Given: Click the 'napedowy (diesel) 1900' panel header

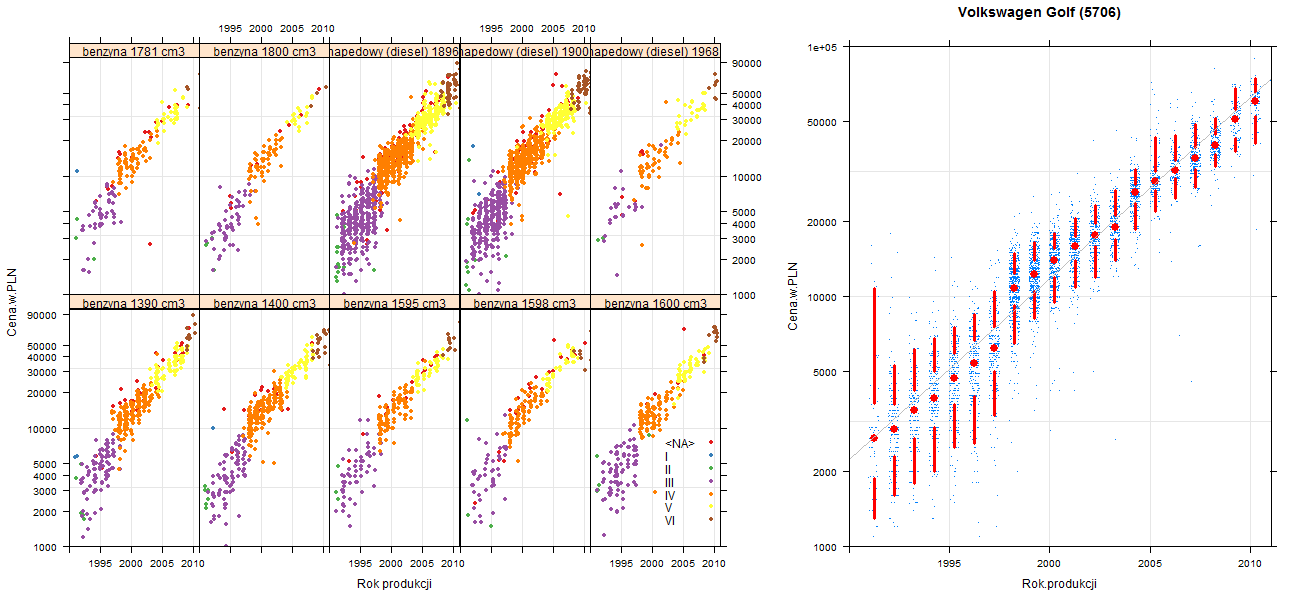Looking at the screenshot, I should (525, 51).
